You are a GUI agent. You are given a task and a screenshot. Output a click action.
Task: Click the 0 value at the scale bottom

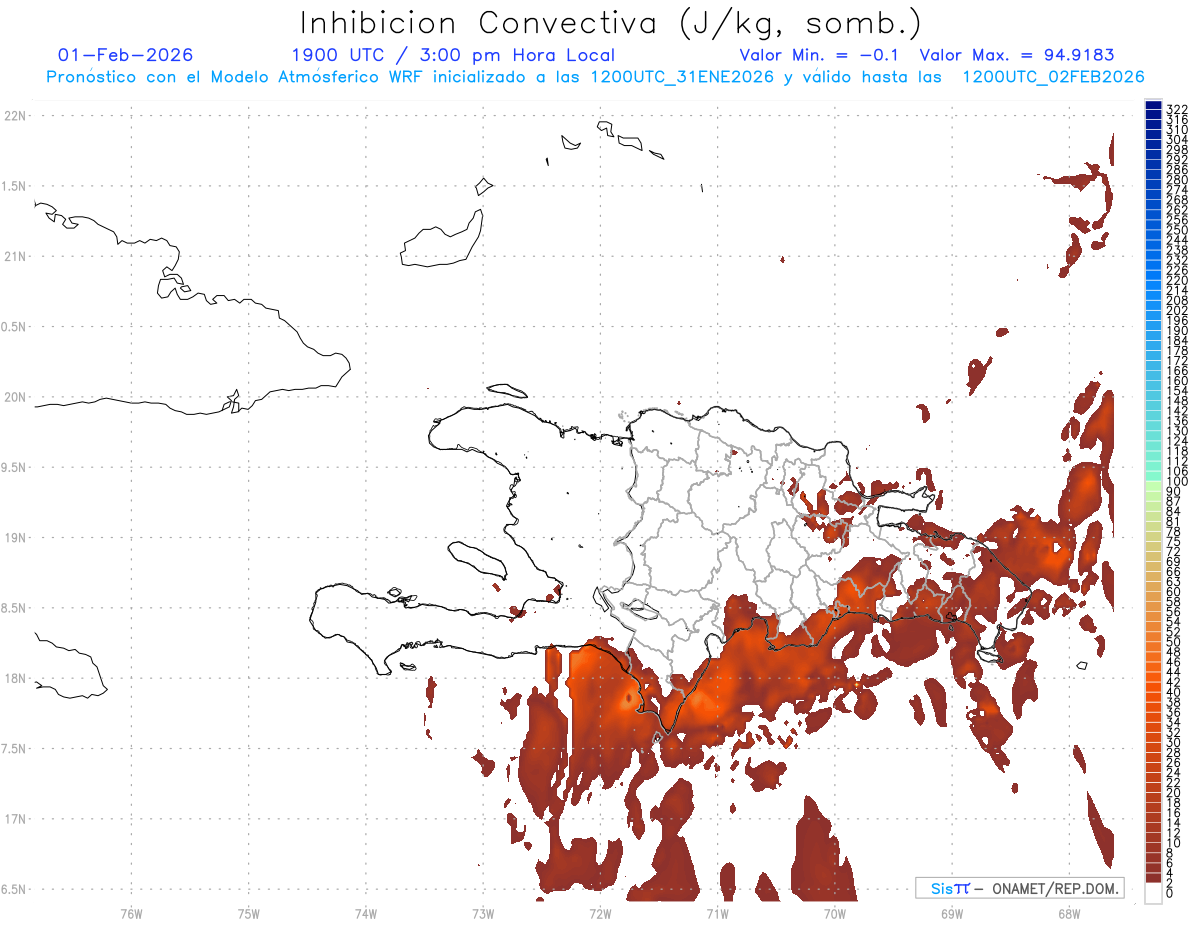point(1171,892)
